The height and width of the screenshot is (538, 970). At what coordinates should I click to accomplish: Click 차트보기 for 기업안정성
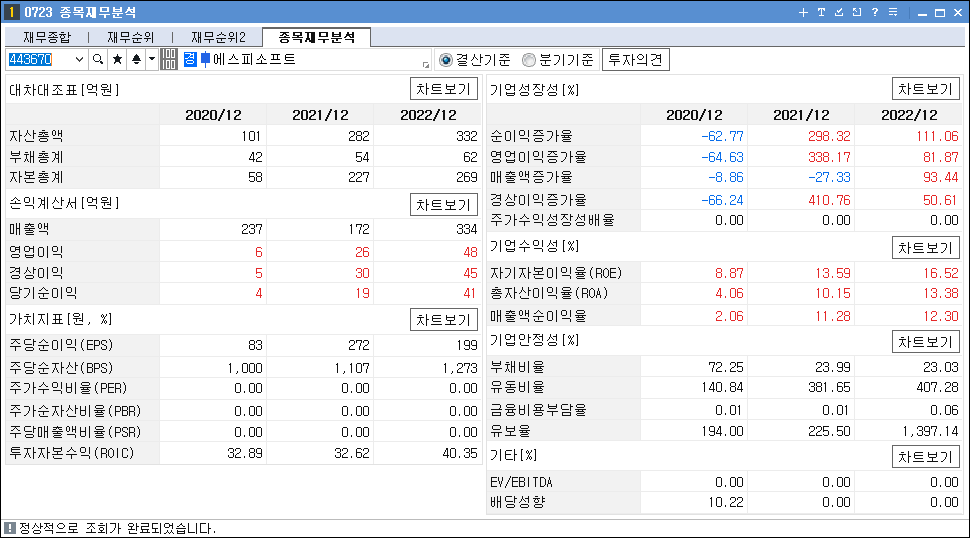[x=925, y=342]
